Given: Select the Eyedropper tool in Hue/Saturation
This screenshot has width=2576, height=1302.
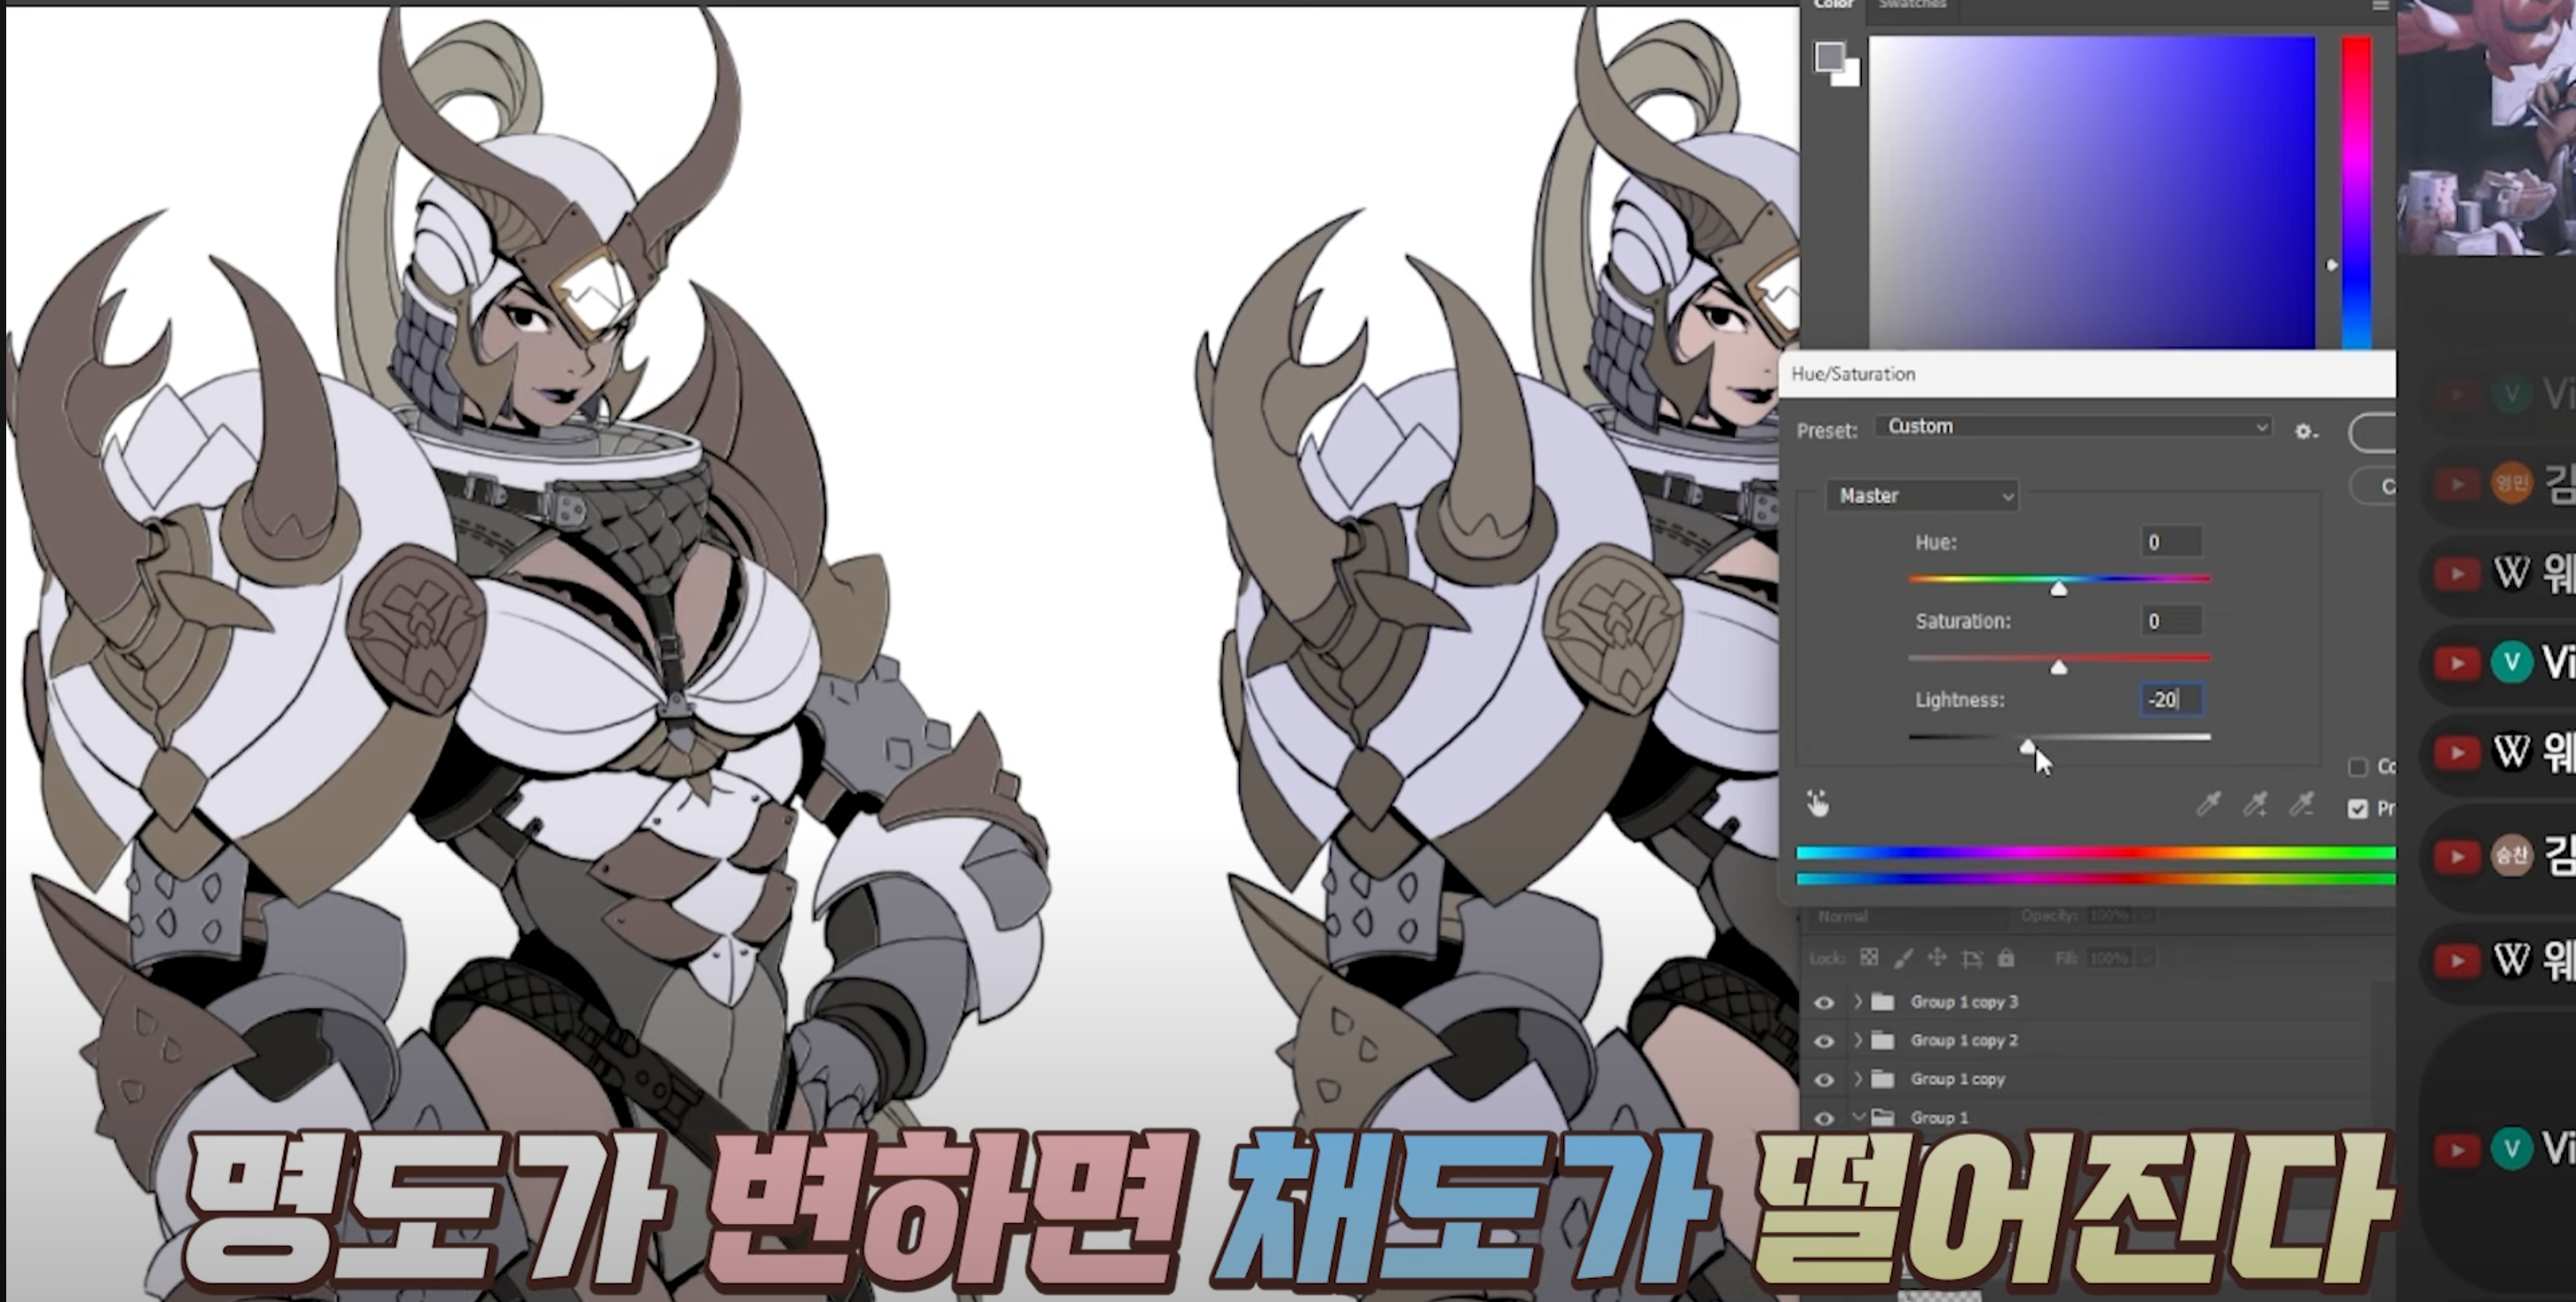Looking at the screenshot, I should 2208,803.
